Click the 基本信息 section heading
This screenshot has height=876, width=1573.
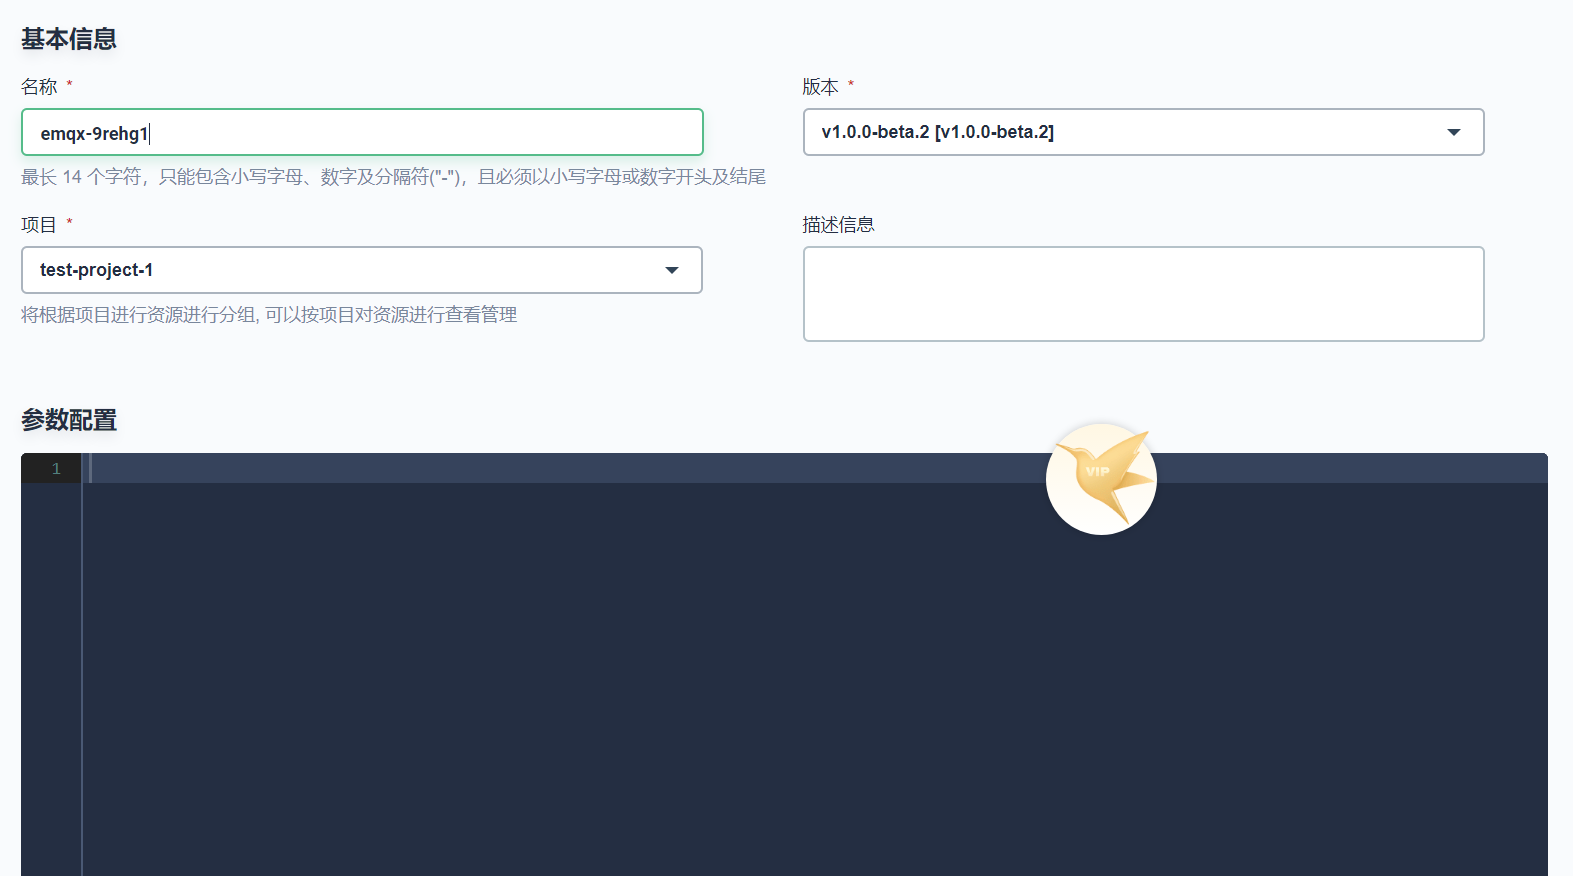coord(69,39)
